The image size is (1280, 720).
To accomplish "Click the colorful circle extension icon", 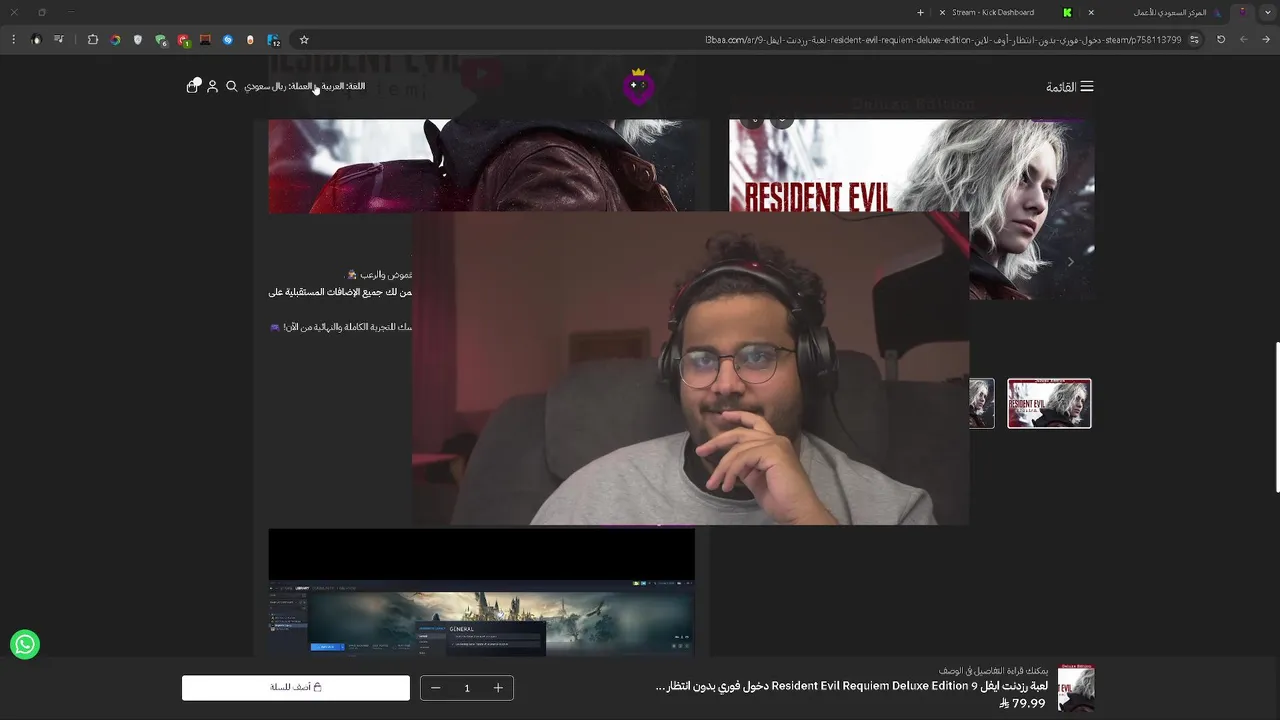I will point(115,40).
